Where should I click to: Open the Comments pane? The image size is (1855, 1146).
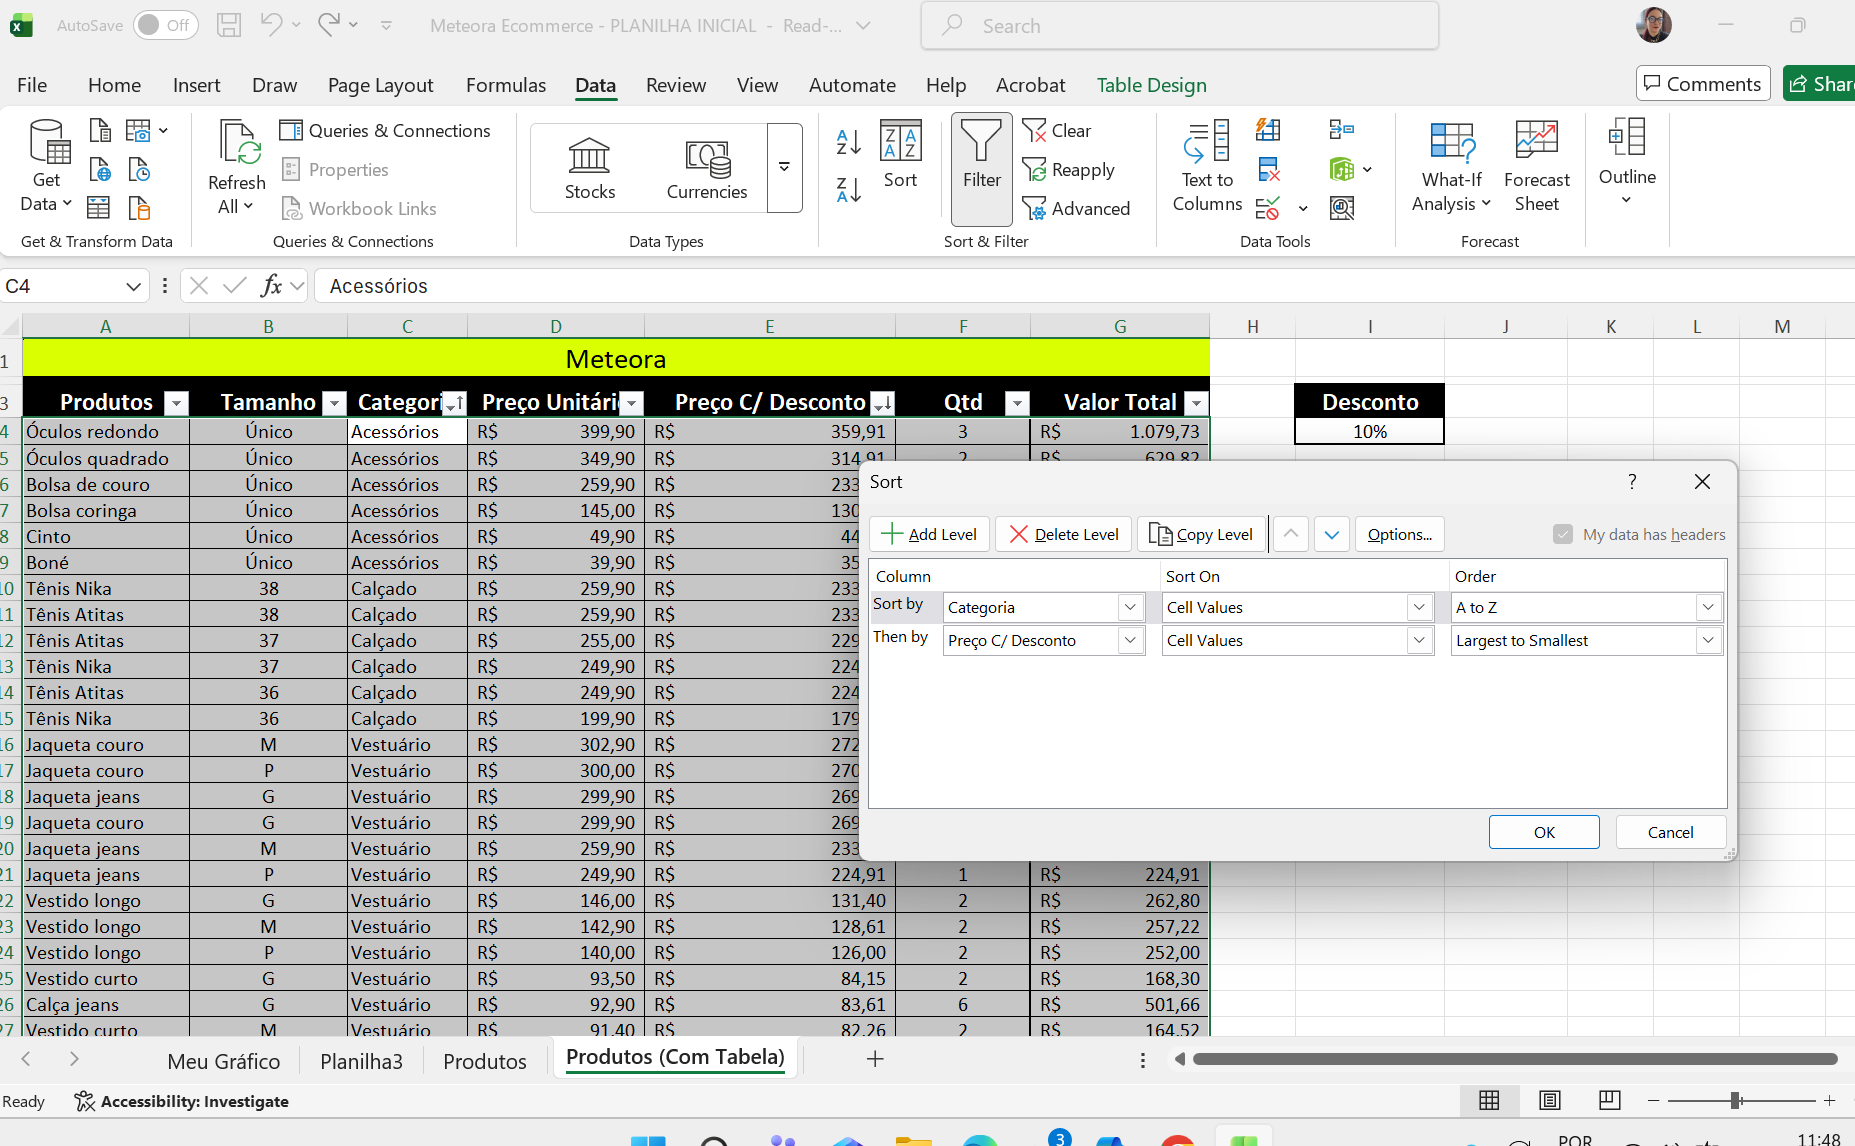tap(1703, 84)
